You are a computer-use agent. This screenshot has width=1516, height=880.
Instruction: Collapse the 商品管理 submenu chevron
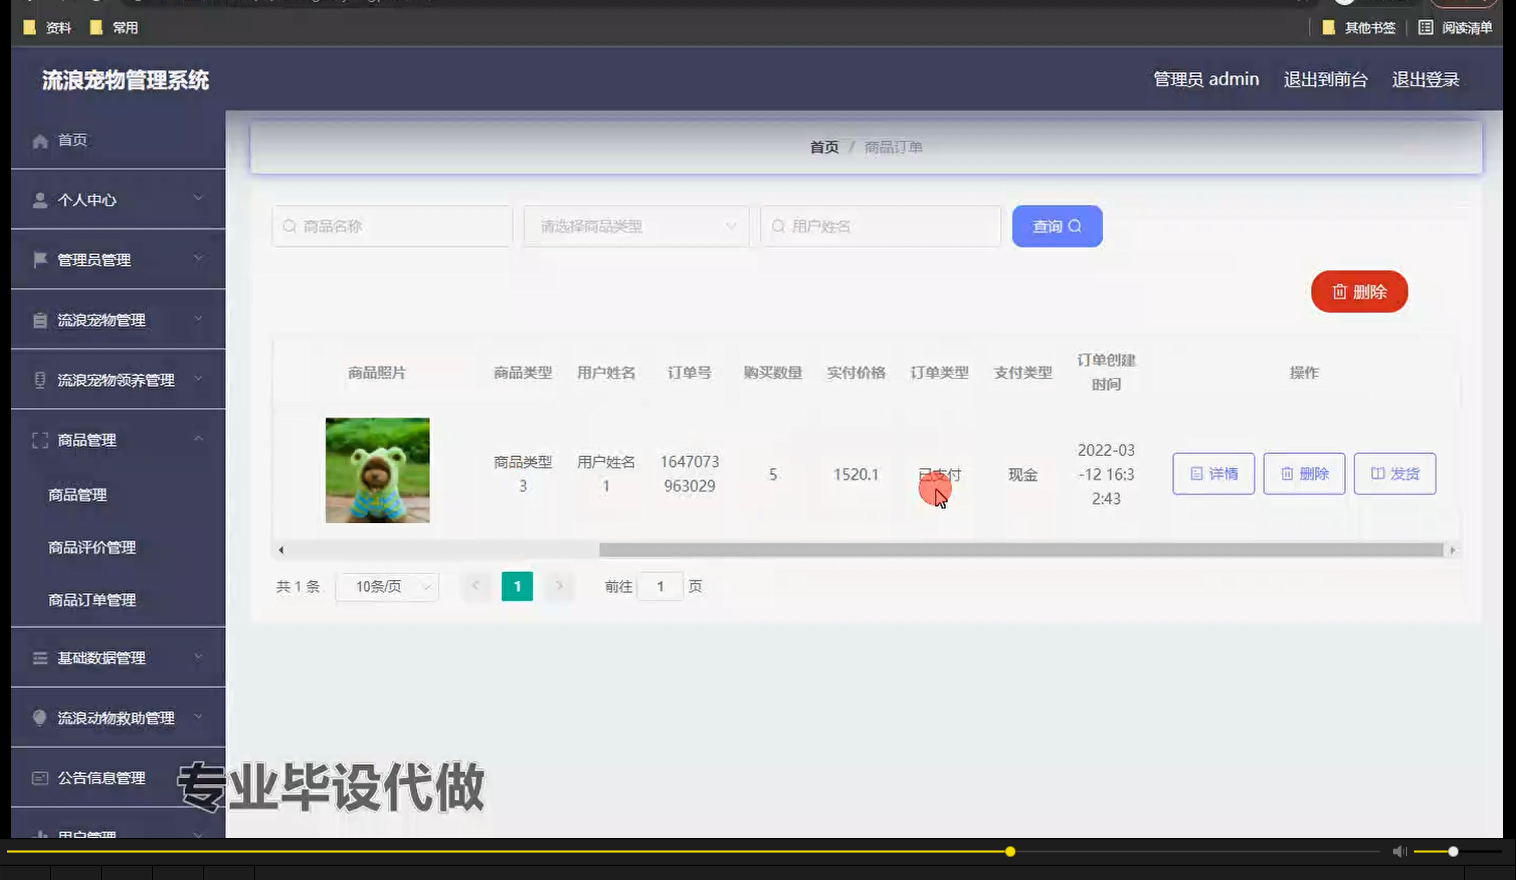click(199, 439)
